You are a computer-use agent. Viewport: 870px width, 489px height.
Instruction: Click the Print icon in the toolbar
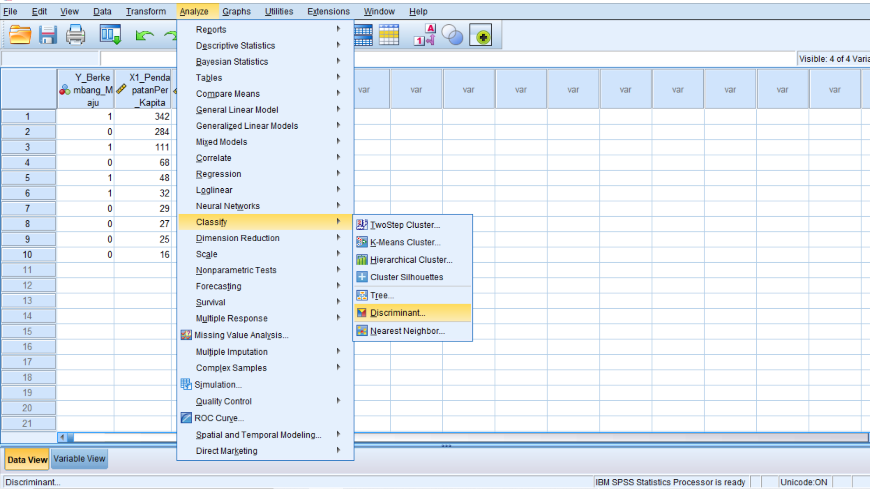click(75, 35)
